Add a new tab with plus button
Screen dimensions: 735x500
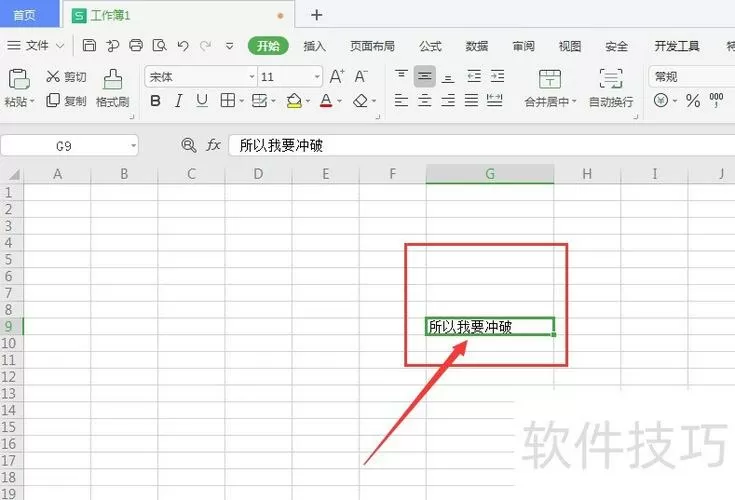pyautogui.click(x=316, y=15)
